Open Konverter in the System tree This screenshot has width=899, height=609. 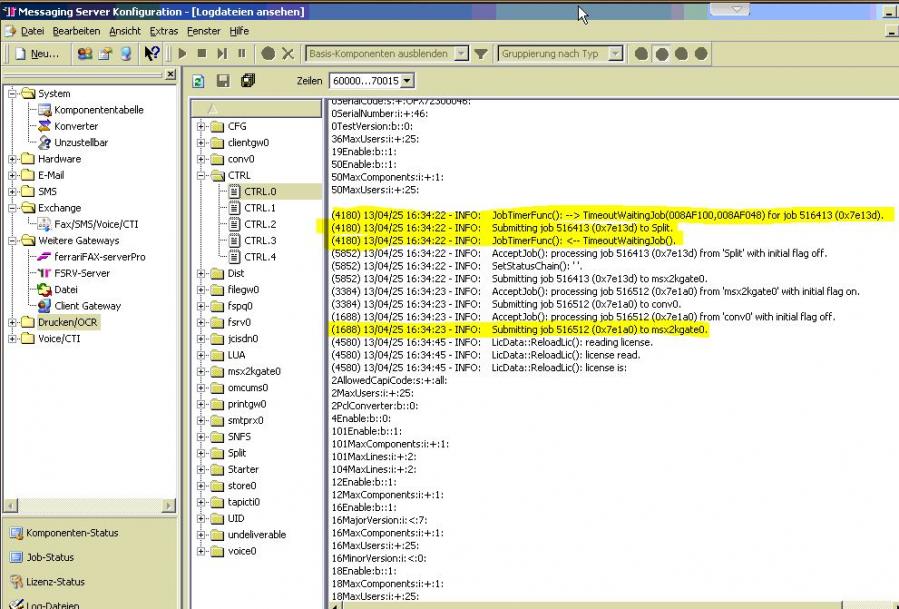click(x=76, y=126)
